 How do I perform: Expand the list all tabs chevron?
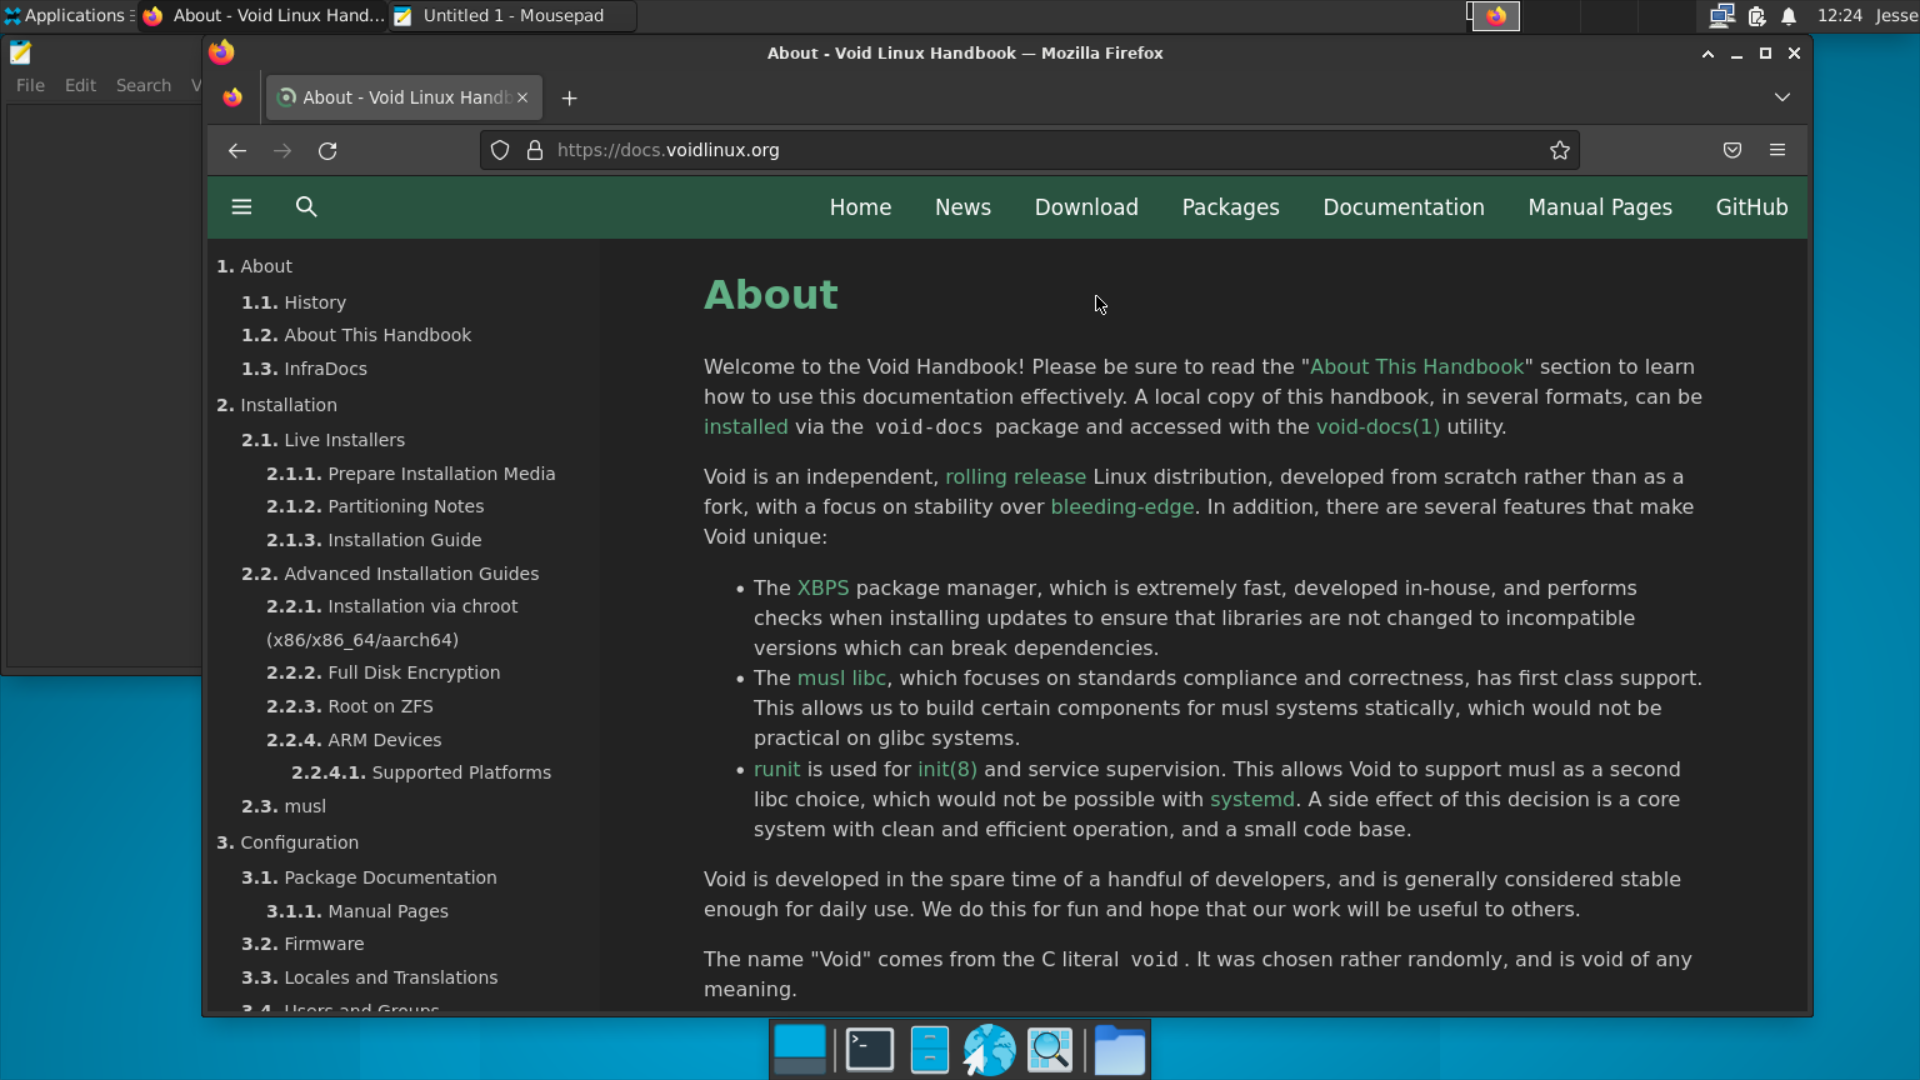tap(1782, 97)
